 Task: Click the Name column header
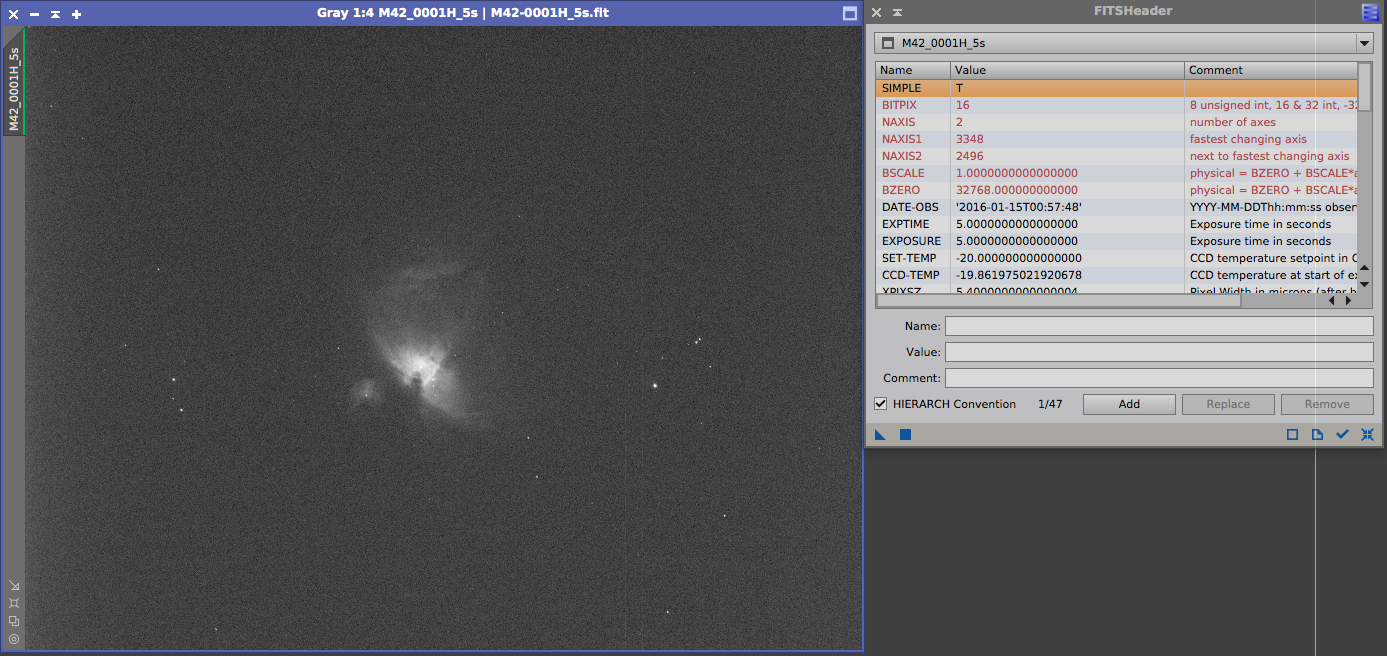[913, 70]
